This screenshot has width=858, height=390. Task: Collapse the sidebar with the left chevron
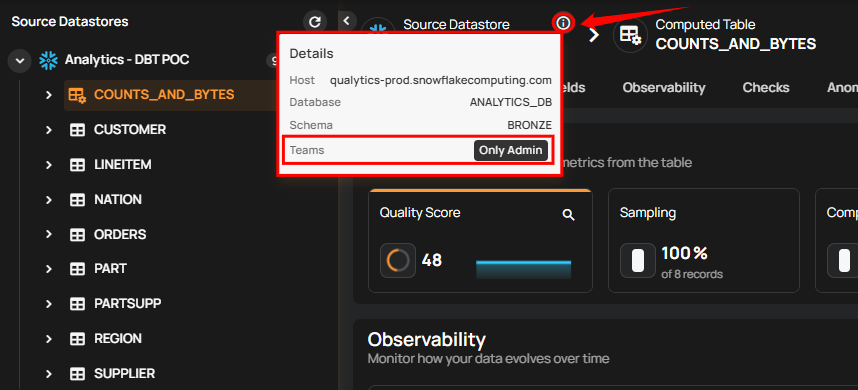click(346, 21)
